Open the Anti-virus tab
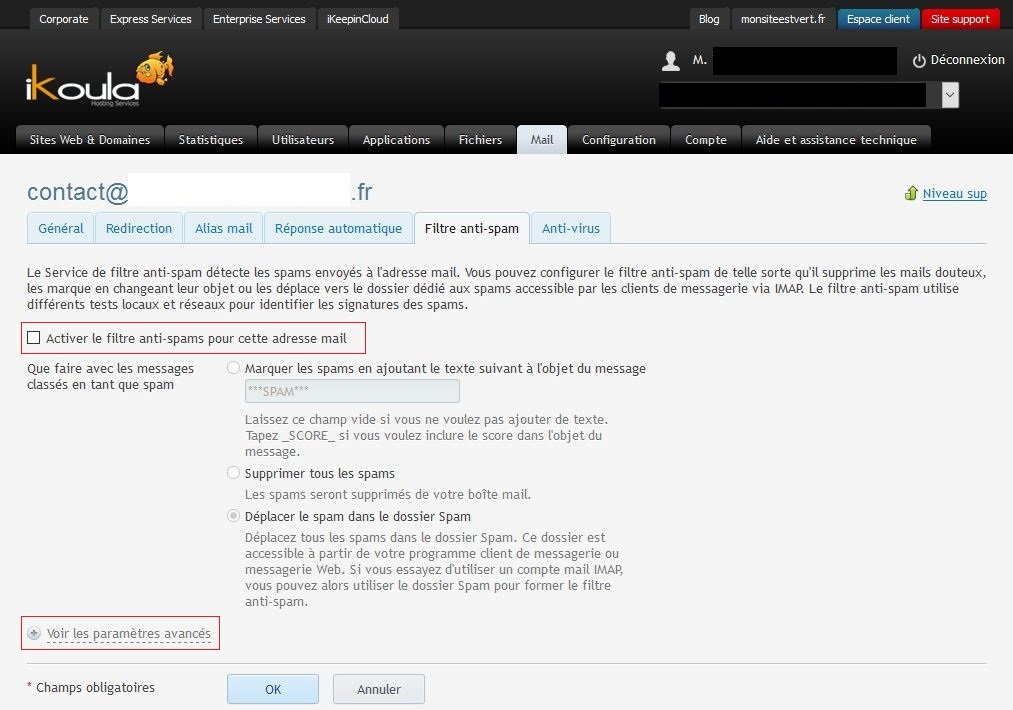1013x710 pixels. point(570,228)
